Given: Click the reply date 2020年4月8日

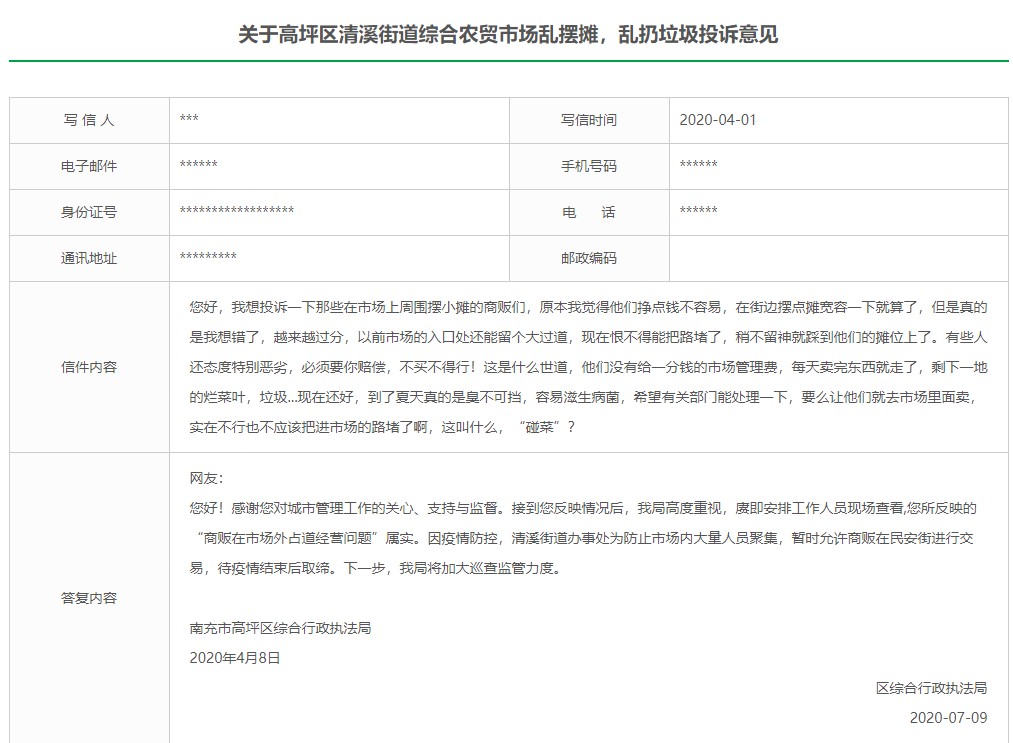Looking at the screenshot, I should click(x=235, y=658).
